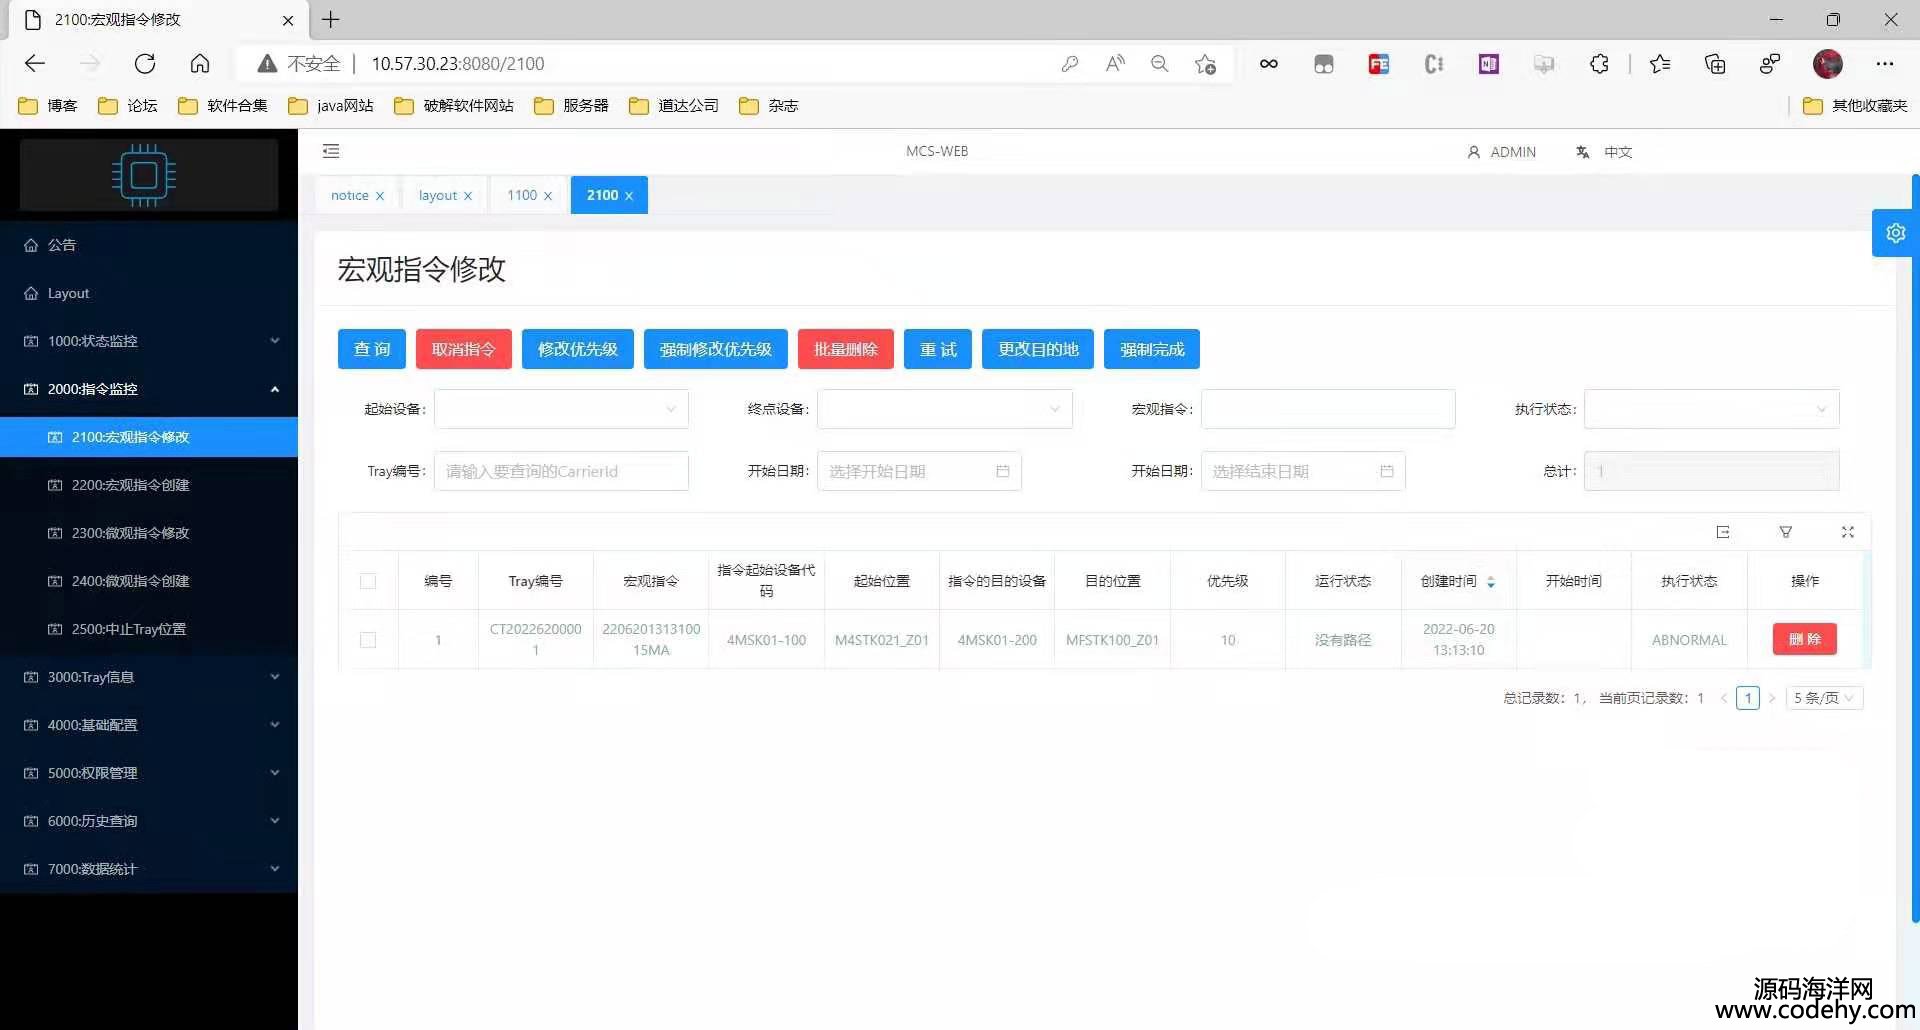
Task: Click the red 删除 button in row 1
Action: (x=1805, y=639)
